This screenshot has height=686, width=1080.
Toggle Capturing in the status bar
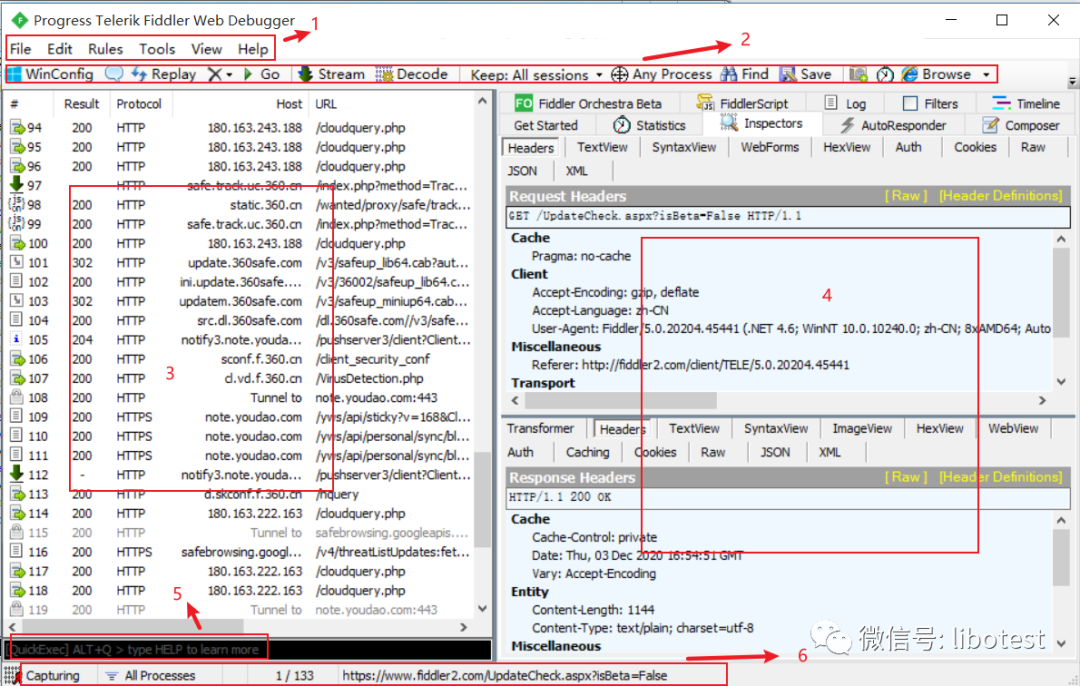(52, 676)
